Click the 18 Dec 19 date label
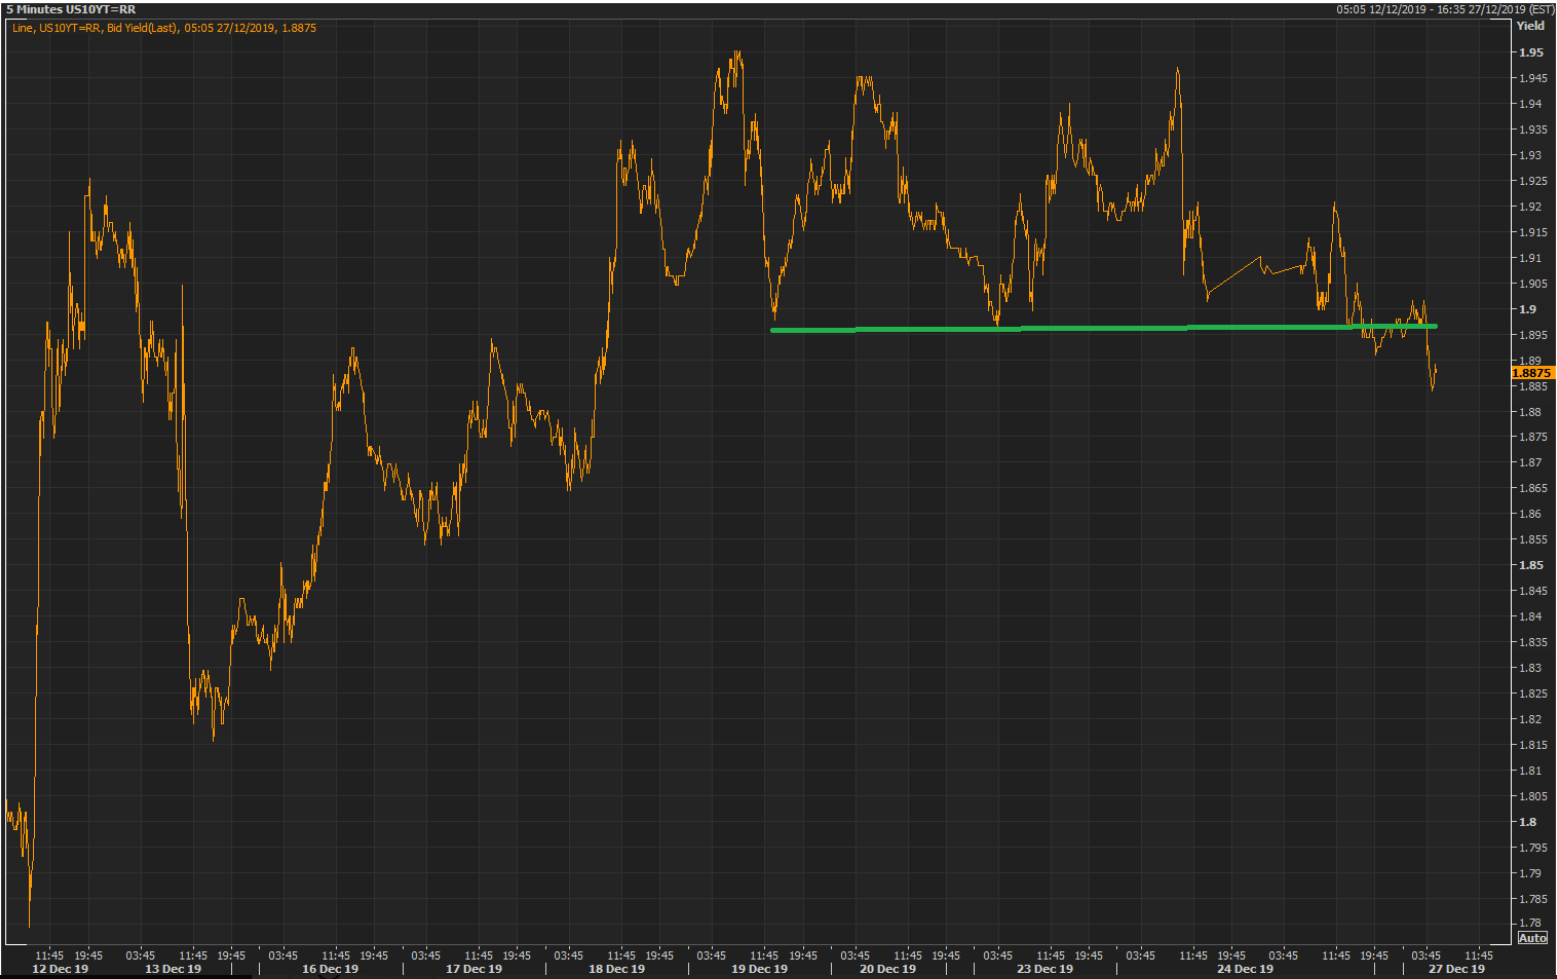Viewport: 1557px width, 979px height. [617, 969]
